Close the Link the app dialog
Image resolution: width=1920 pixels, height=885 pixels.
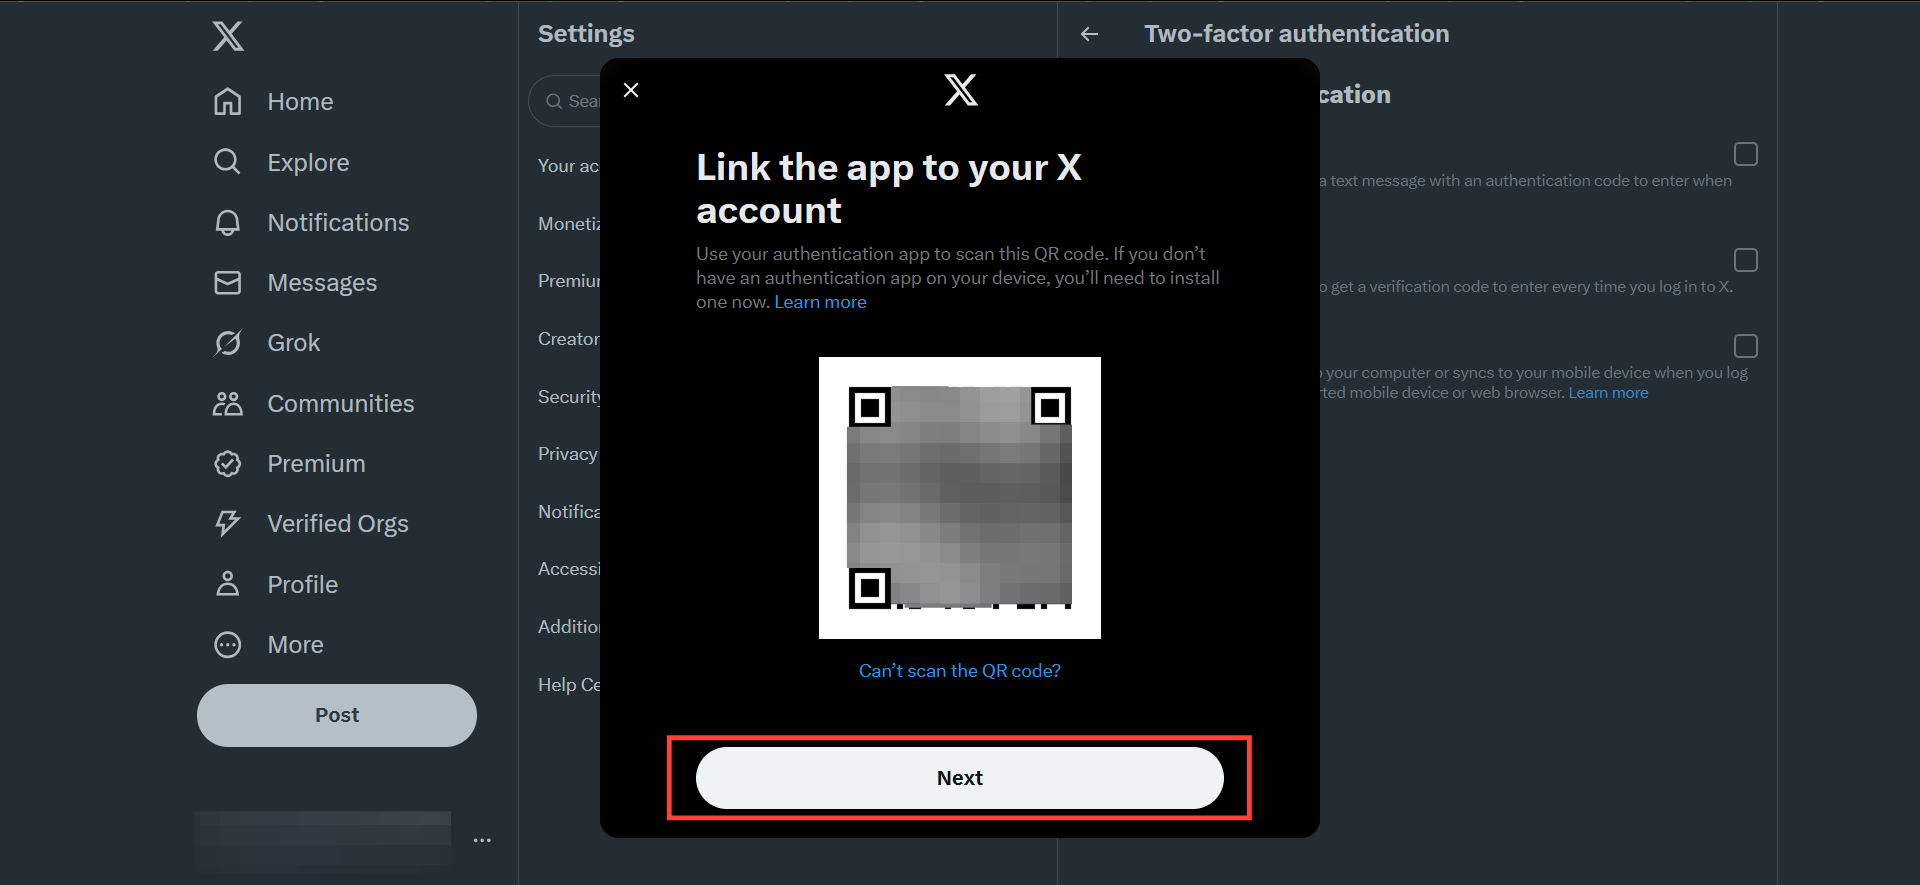[631, 90]
